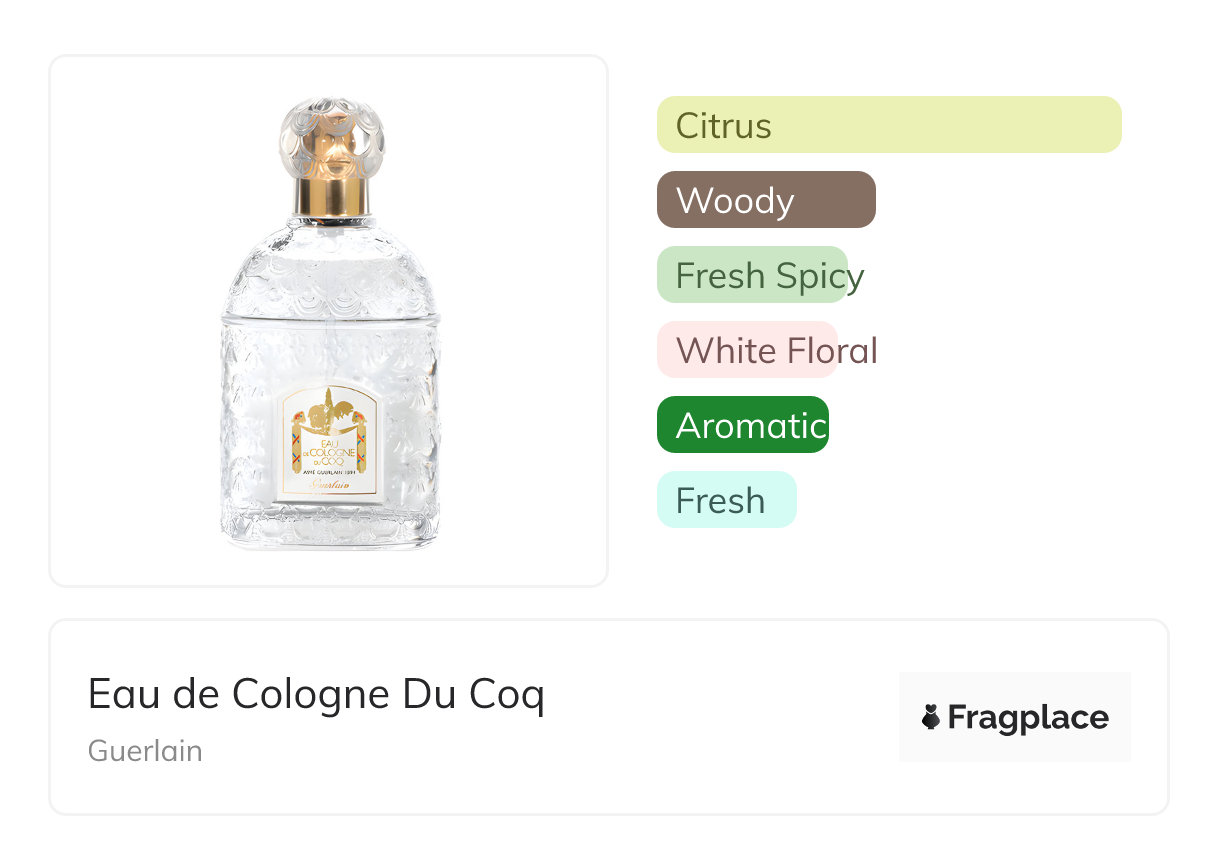Click the 'Floral' word in accord list
The height and width of the screenshot is (864, 1218).
(831, 351)
